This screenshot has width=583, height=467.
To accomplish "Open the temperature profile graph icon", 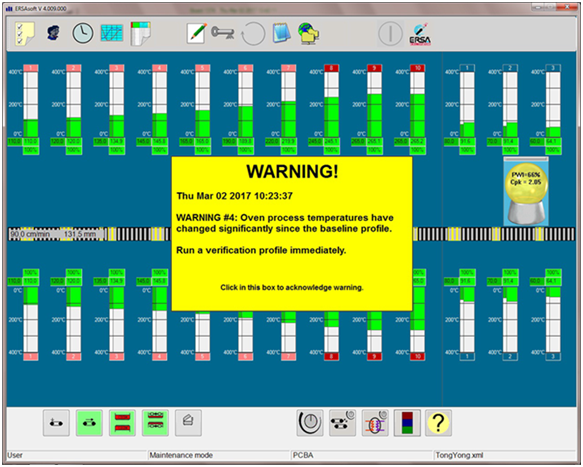I will pyautogui.click(x=112, y=33).
